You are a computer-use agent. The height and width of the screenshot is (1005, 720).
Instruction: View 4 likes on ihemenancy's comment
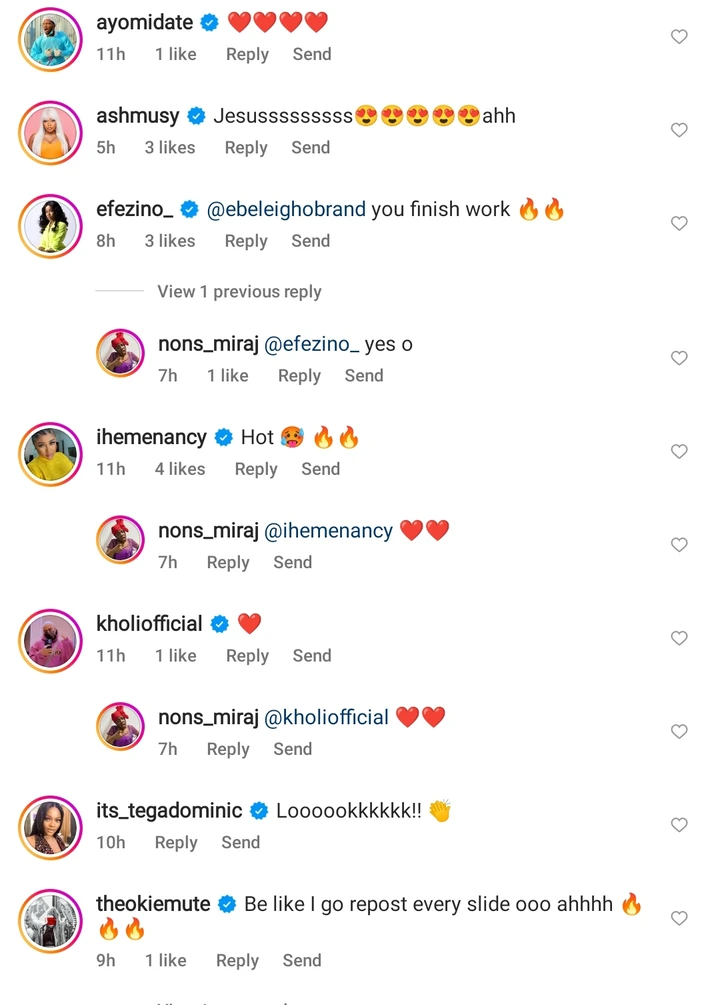(180, 469)
